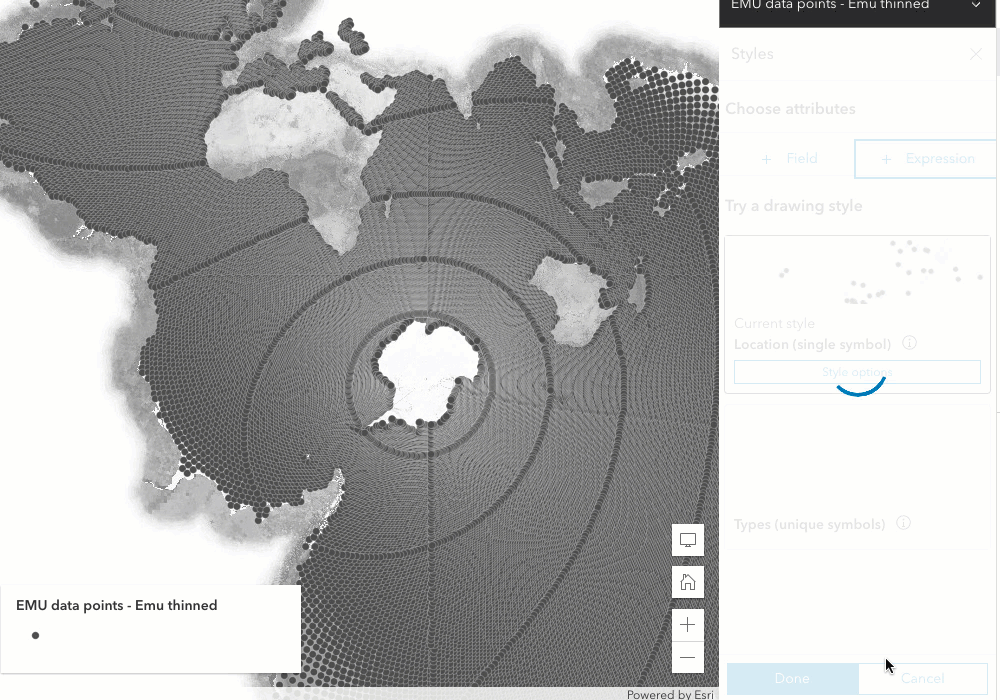Screen dimensions: 1000x700
Task: Open info for Location (single symbol) style
Action: [909, 342]
